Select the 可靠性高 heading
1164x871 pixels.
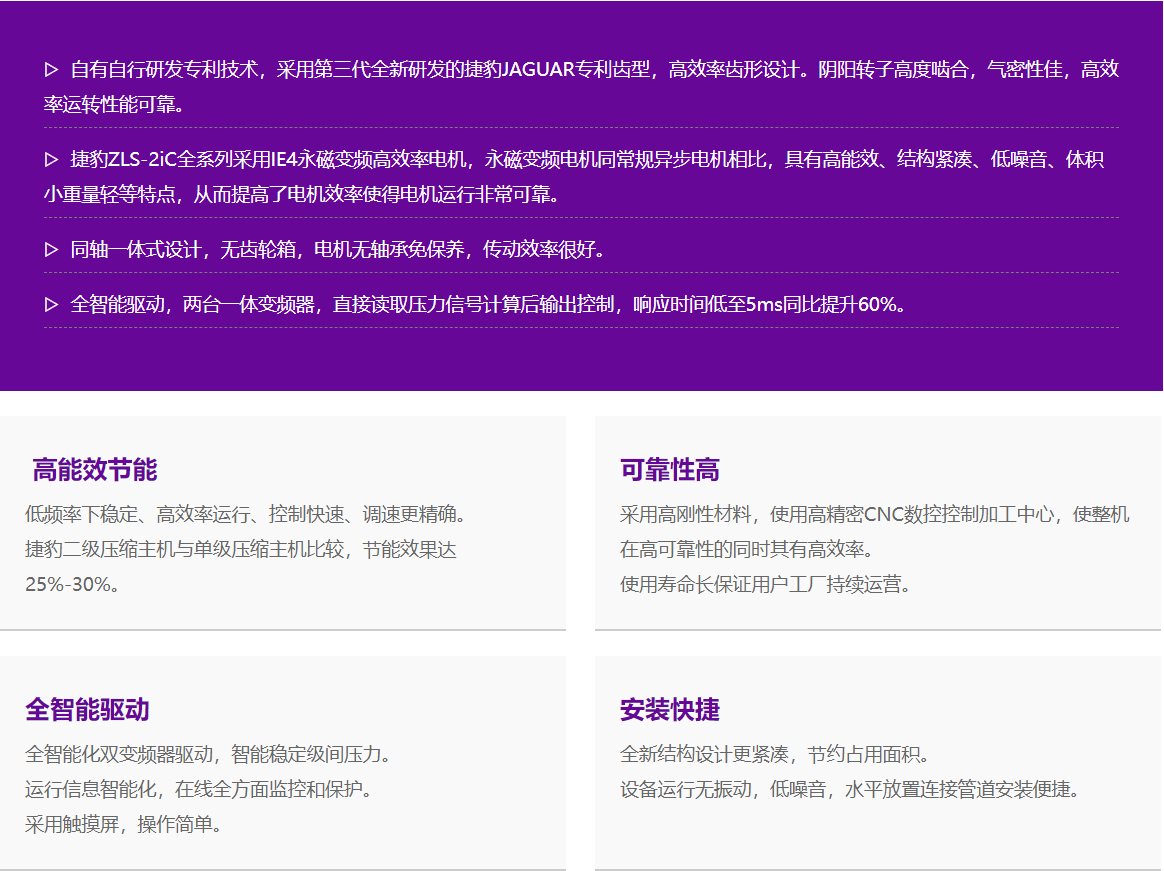[669, 470]
